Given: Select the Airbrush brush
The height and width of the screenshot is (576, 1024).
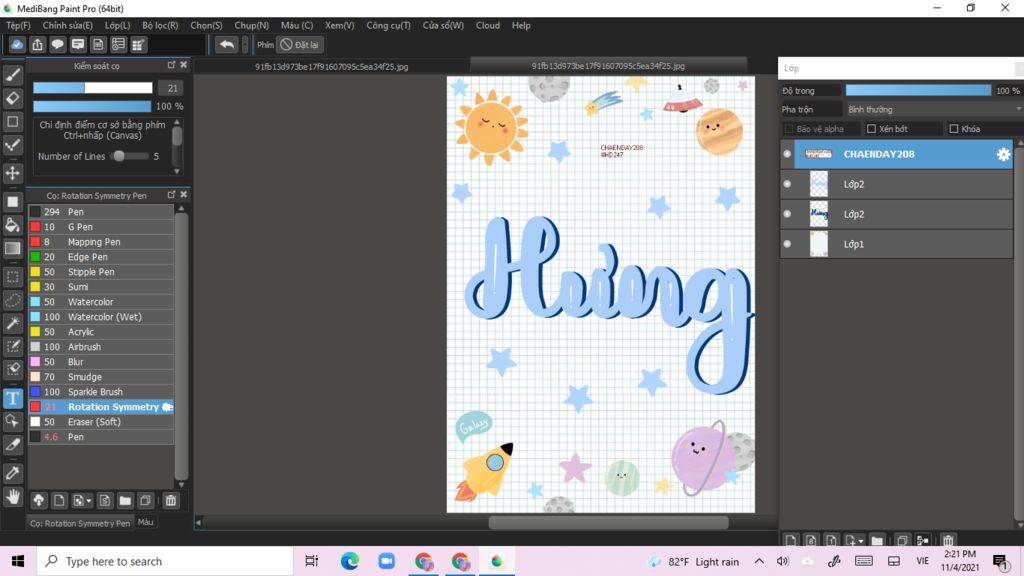Looking at the screenshot, I should pyautogui.click(x=101, y=347).
